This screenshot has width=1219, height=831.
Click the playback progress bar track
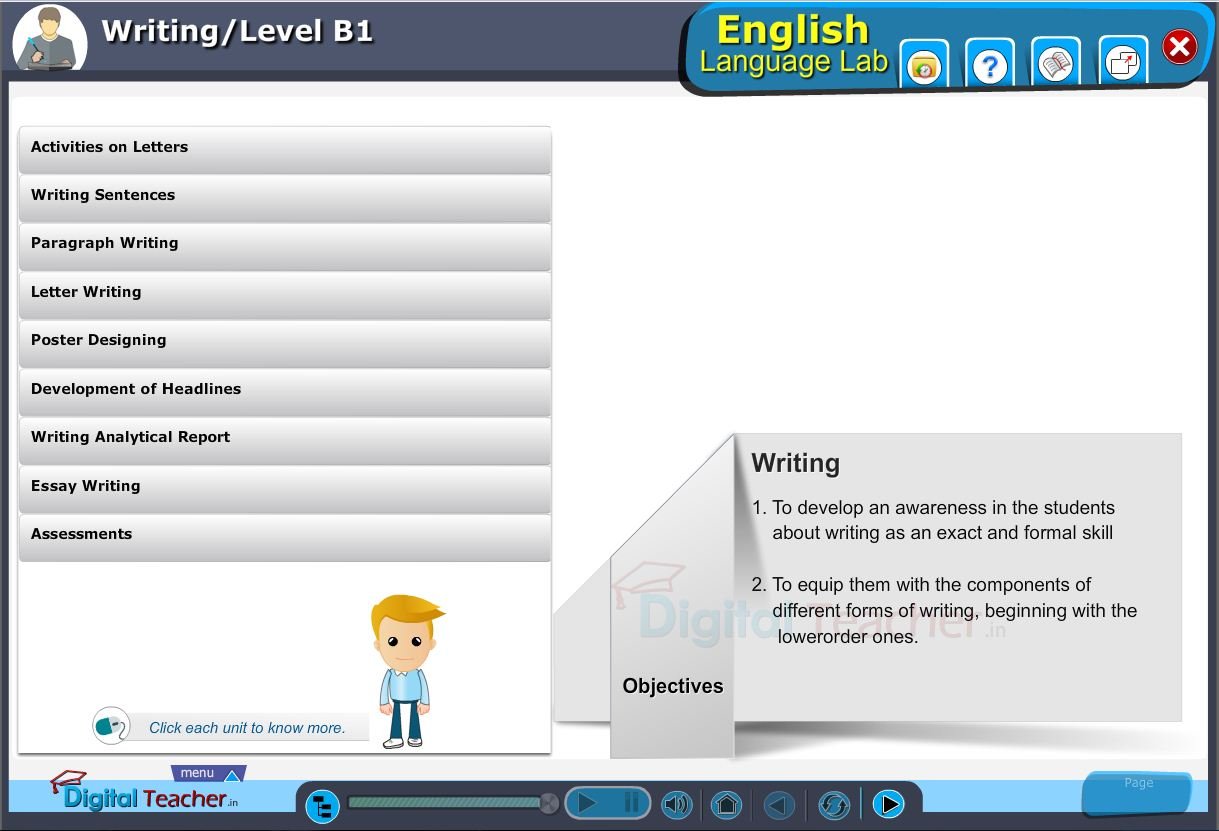coord(447,802)
